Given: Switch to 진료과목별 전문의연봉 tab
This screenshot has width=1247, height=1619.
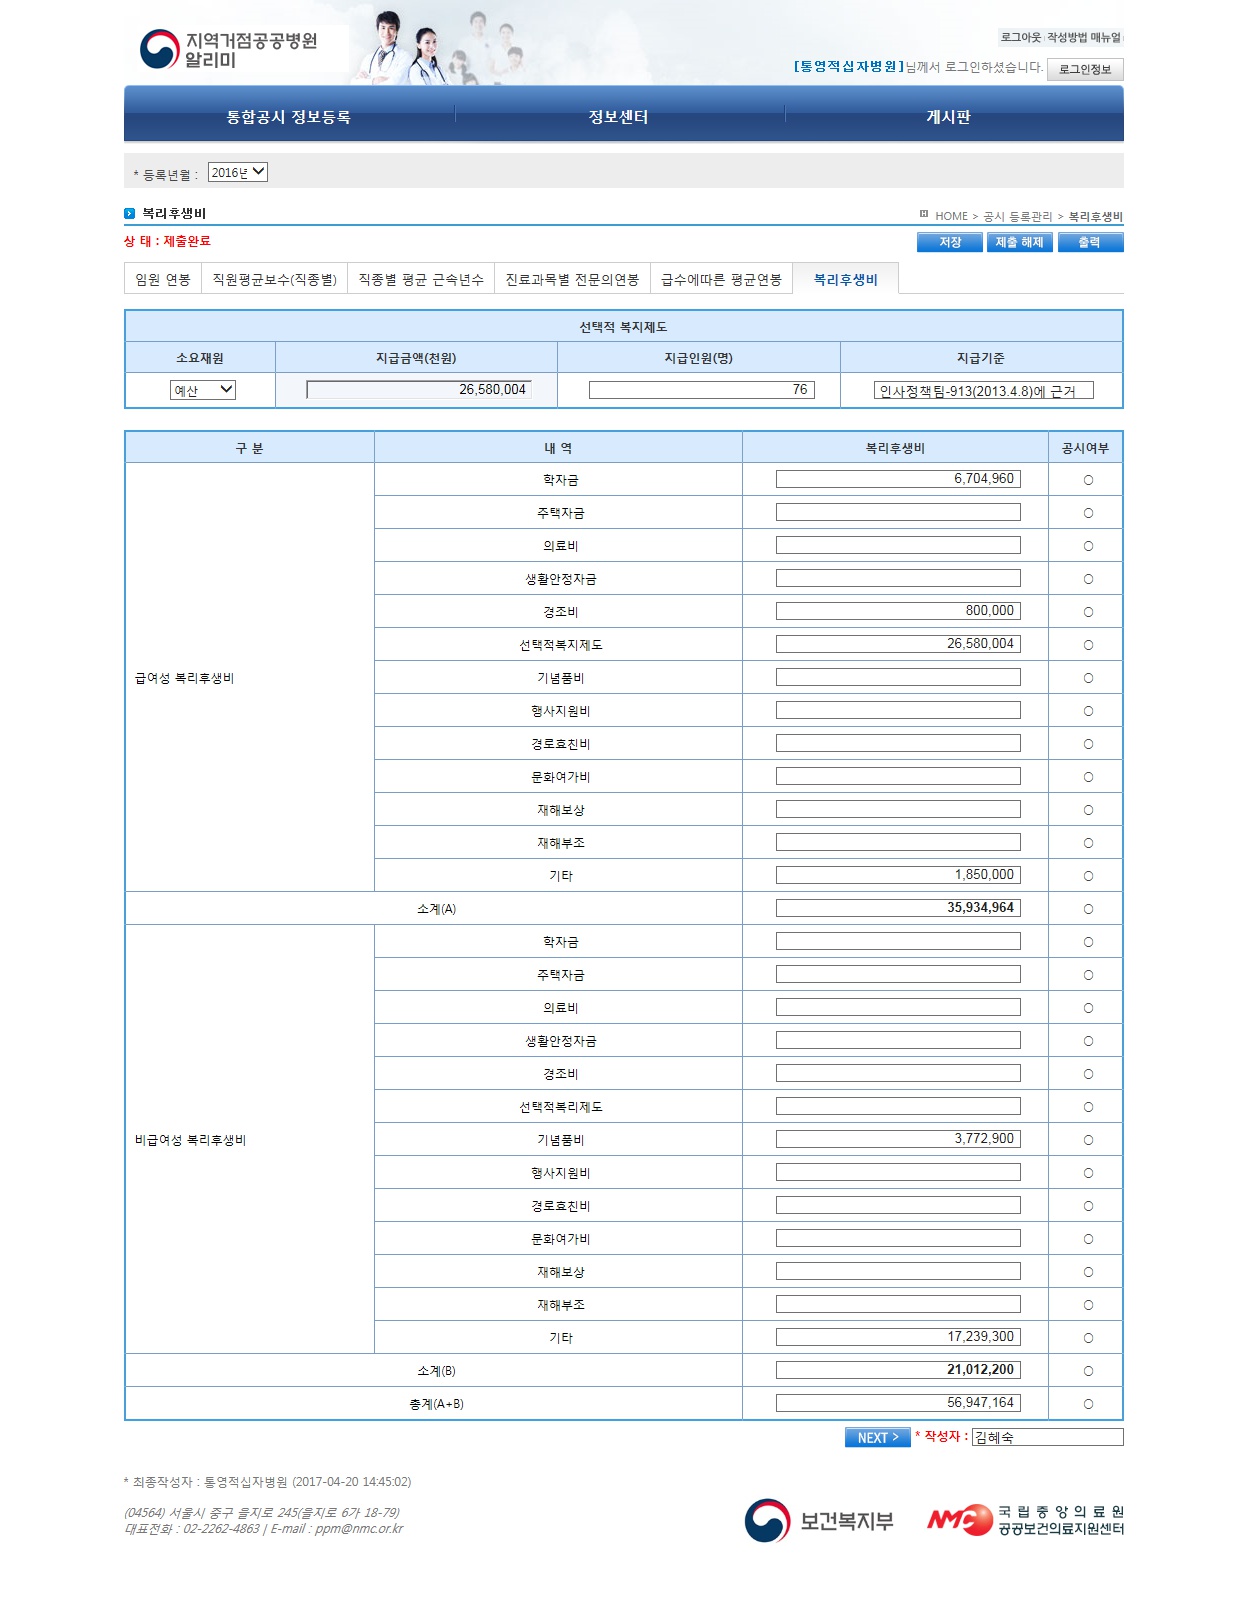Looking at the screenshot, I should pos(572,280).
